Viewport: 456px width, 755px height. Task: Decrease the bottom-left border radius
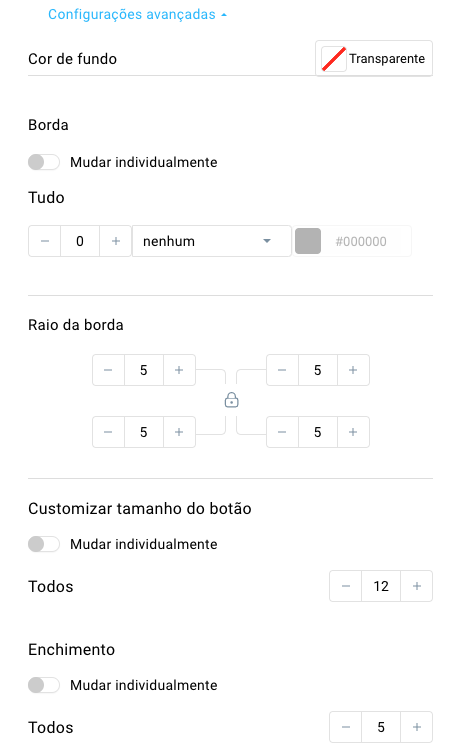tap(108, 432)
